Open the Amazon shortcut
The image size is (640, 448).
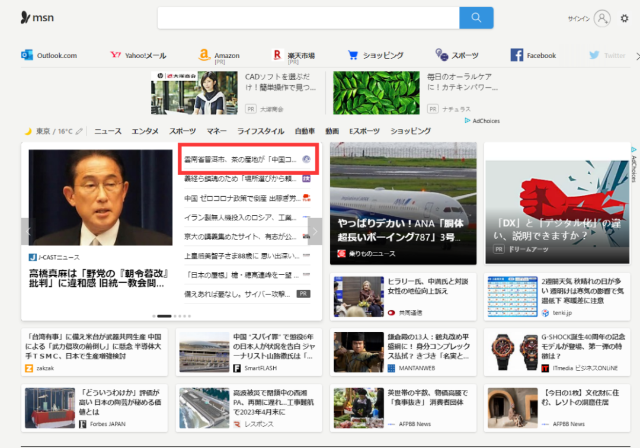pos(219,55)
